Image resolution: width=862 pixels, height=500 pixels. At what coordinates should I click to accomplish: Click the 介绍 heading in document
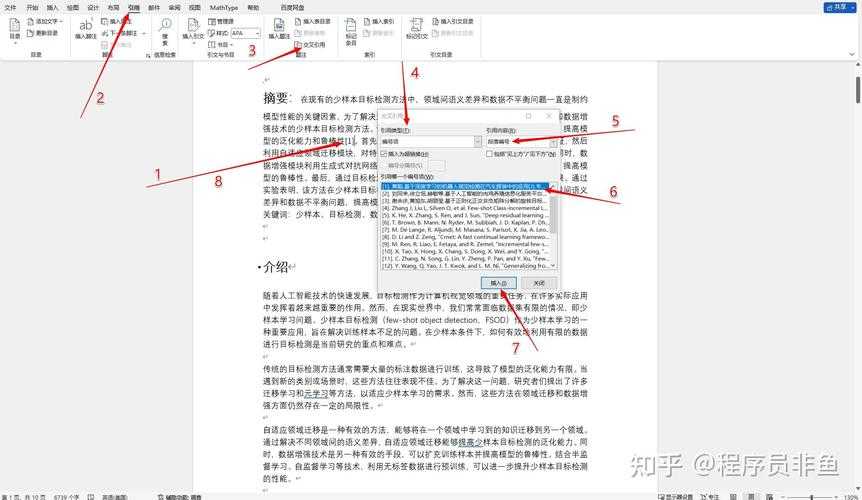pyautogui.click(x=276, y=268)
